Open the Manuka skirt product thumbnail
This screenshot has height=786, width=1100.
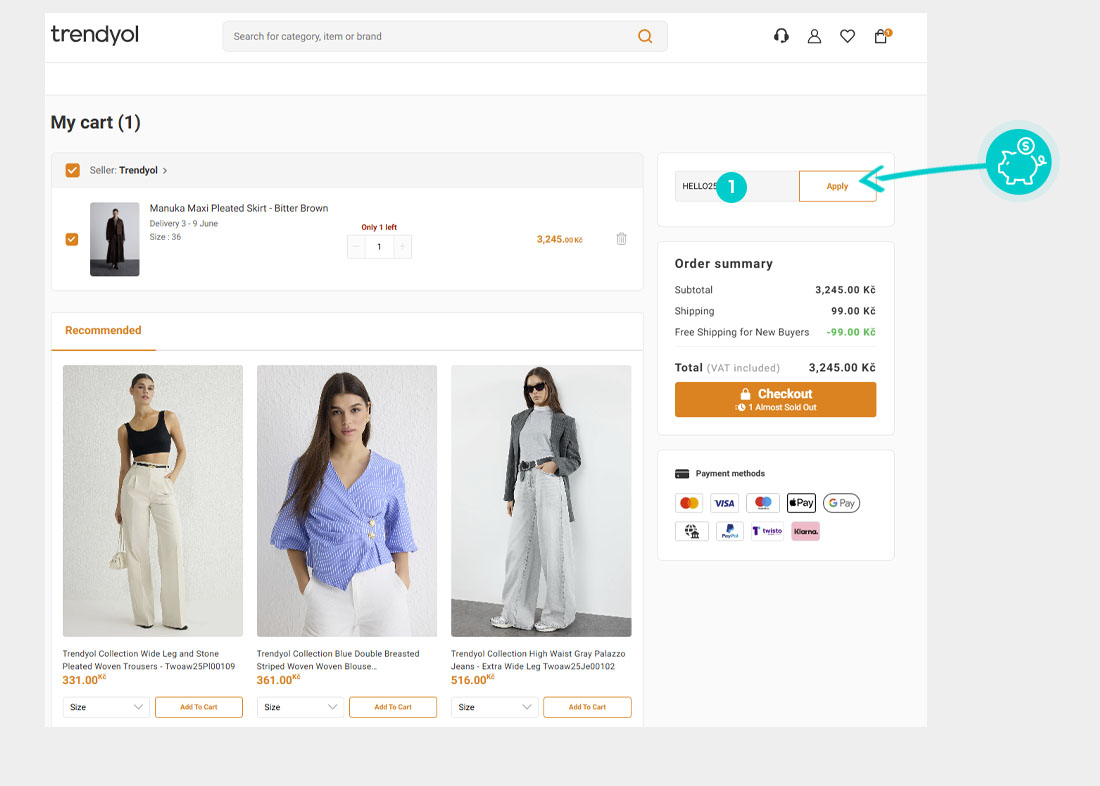114,239
